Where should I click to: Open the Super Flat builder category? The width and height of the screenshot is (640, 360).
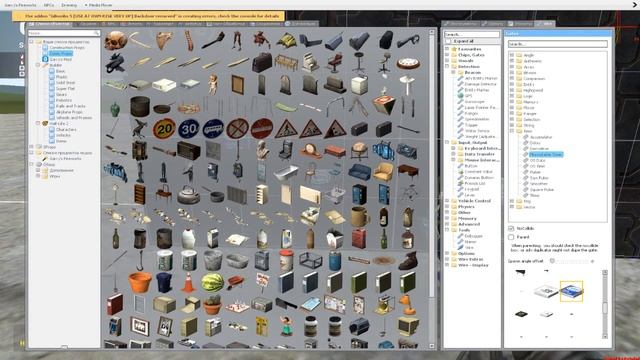(65, 89)
